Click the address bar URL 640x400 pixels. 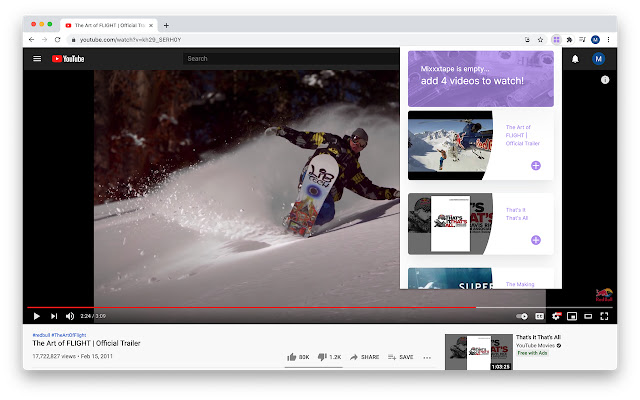point(130,40)
